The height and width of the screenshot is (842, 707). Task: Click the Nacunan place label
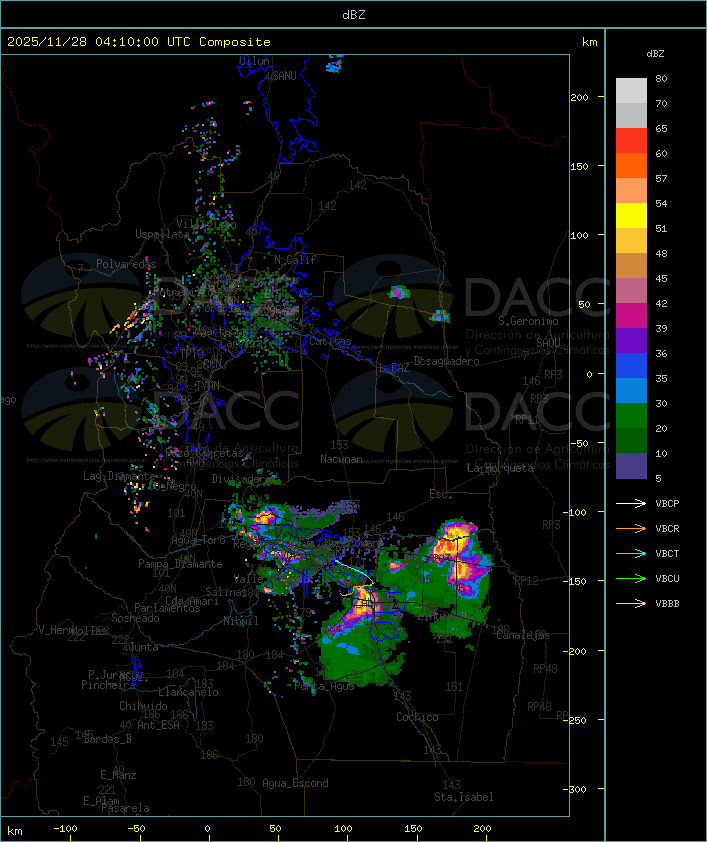341,459
